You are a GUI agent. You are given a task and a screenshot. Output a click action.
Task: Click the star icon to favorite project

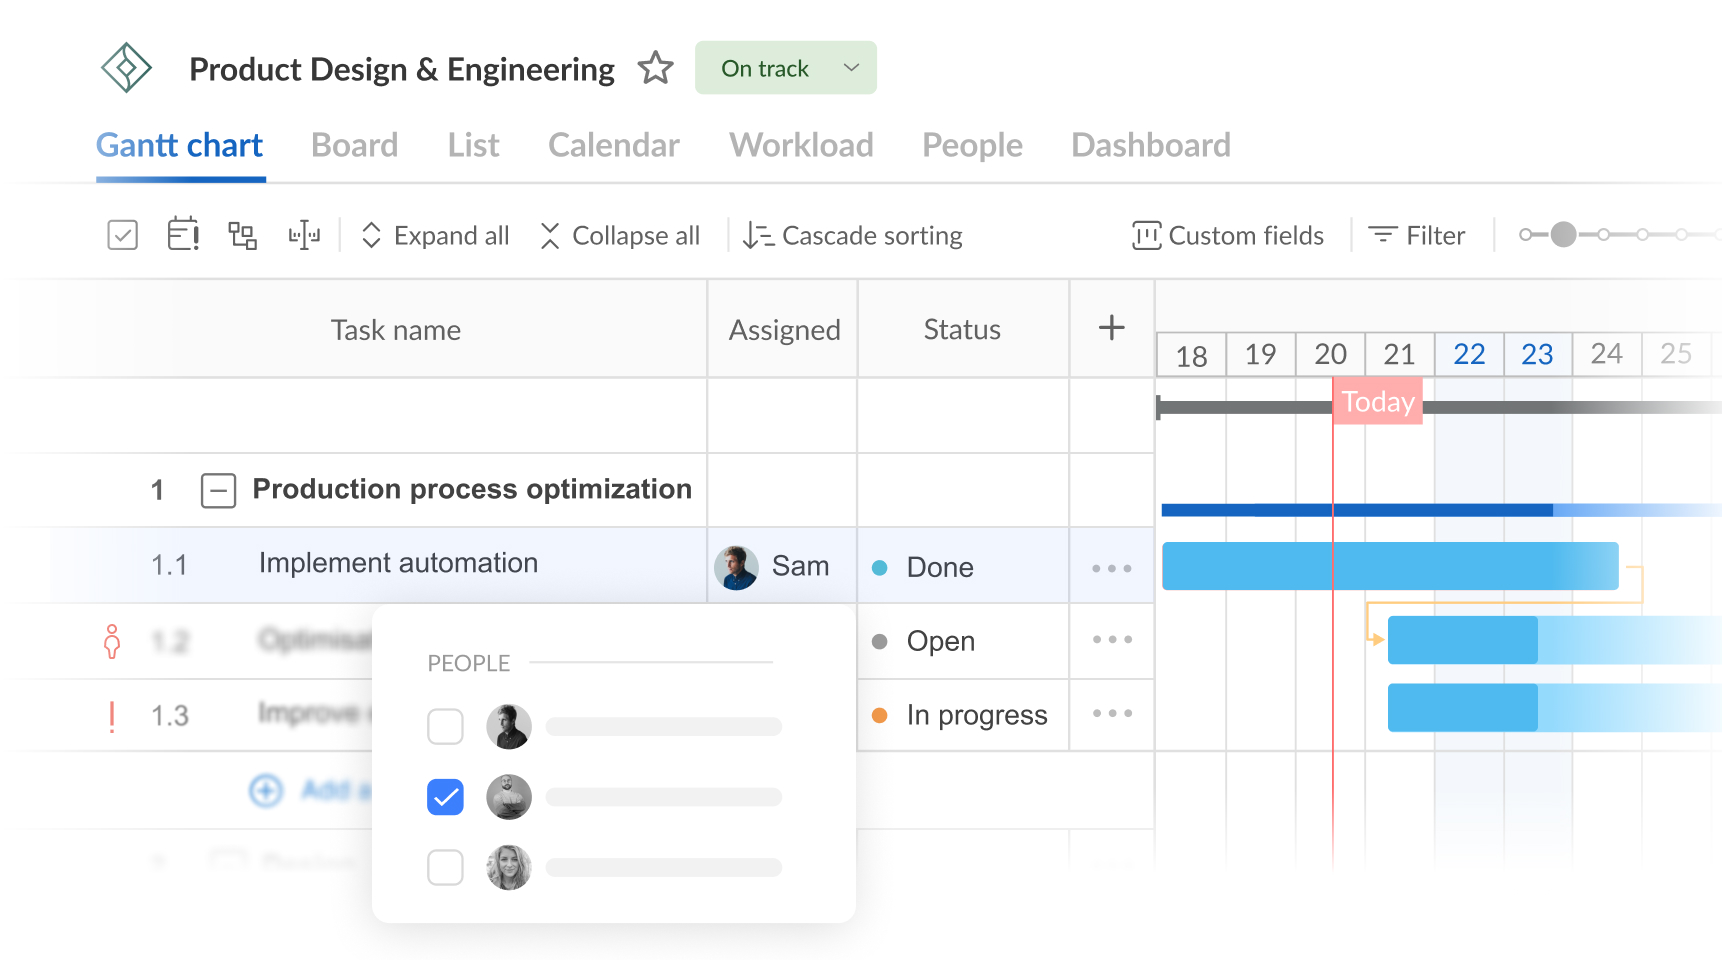pos(656,68)
